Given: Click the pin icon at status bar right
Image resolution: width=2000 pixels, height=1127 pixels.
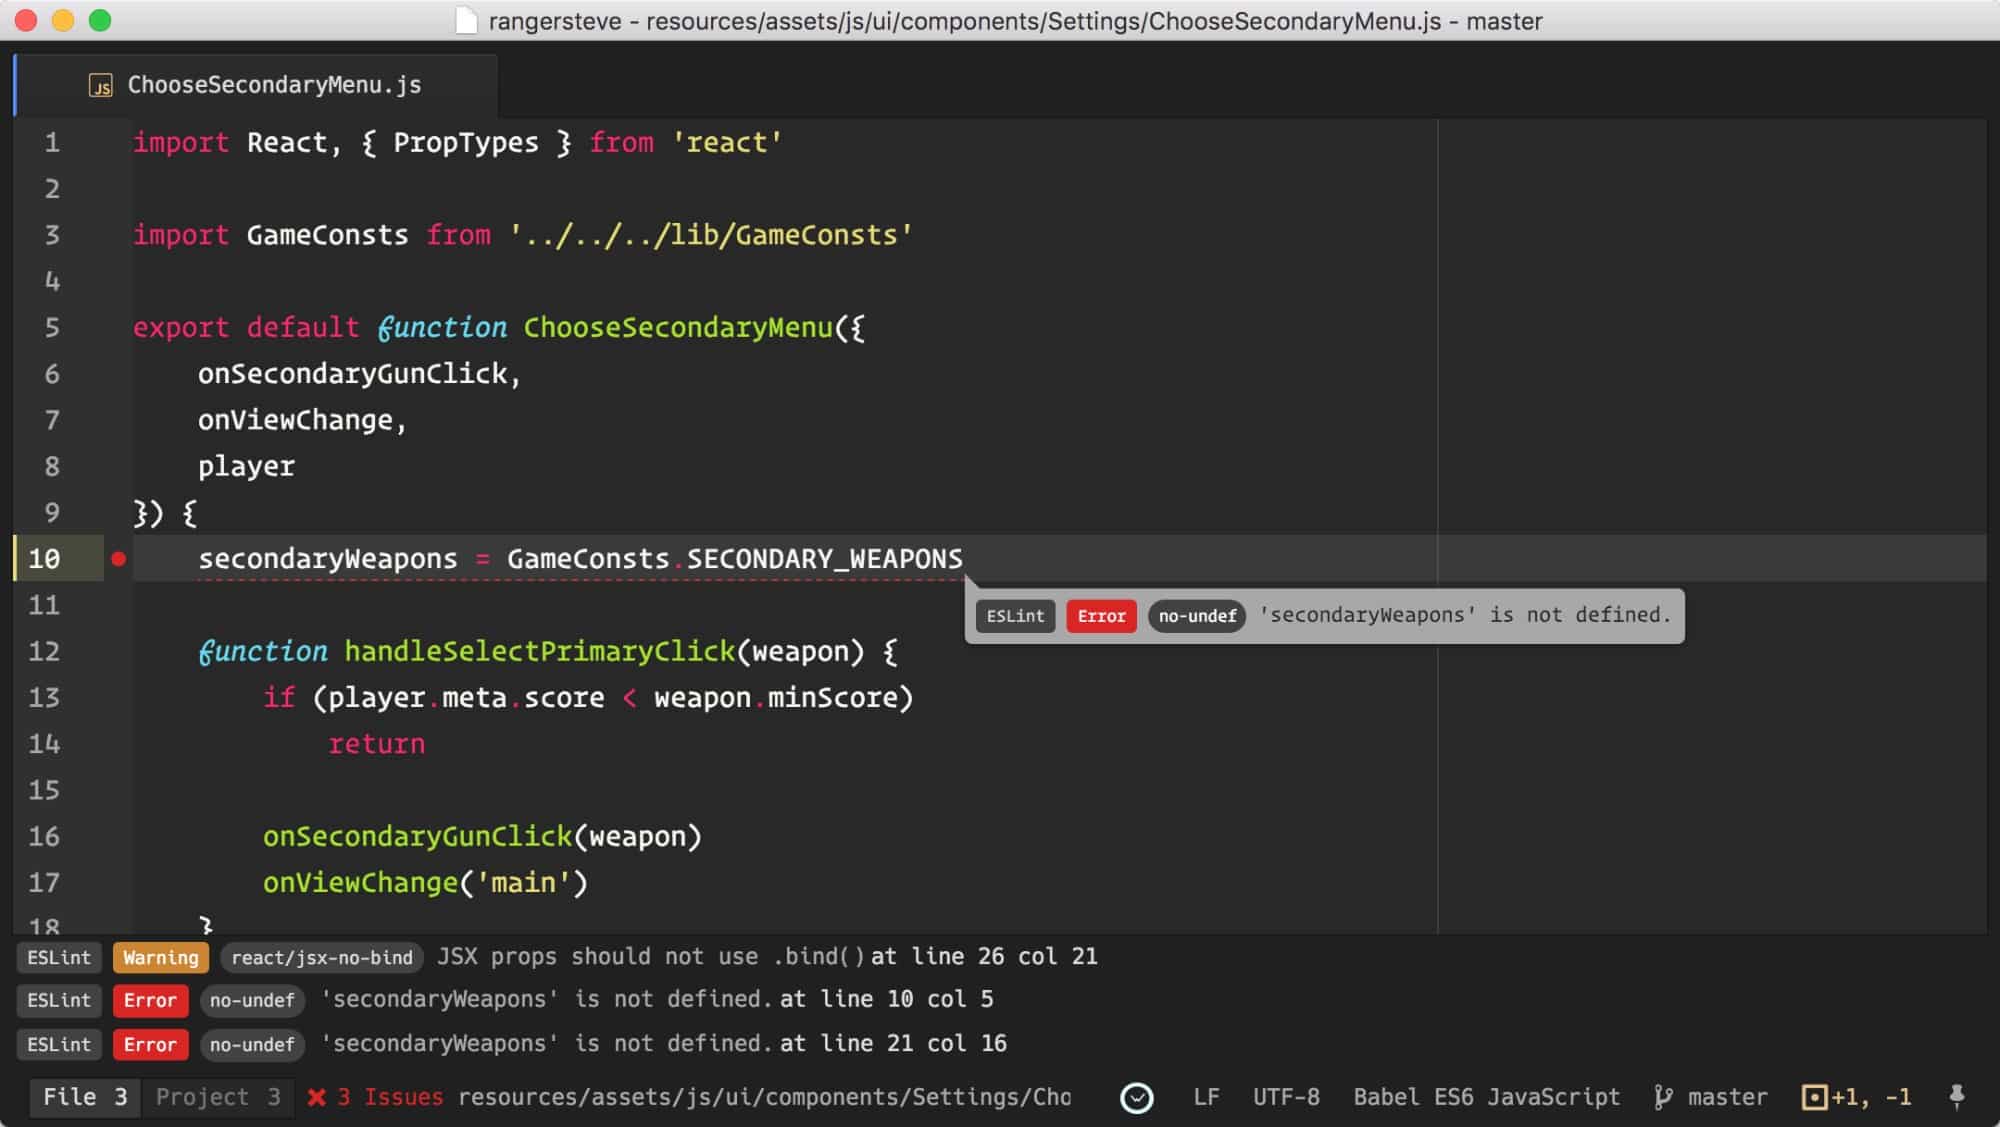Looking at the screenshot, I should 1957,1097.
